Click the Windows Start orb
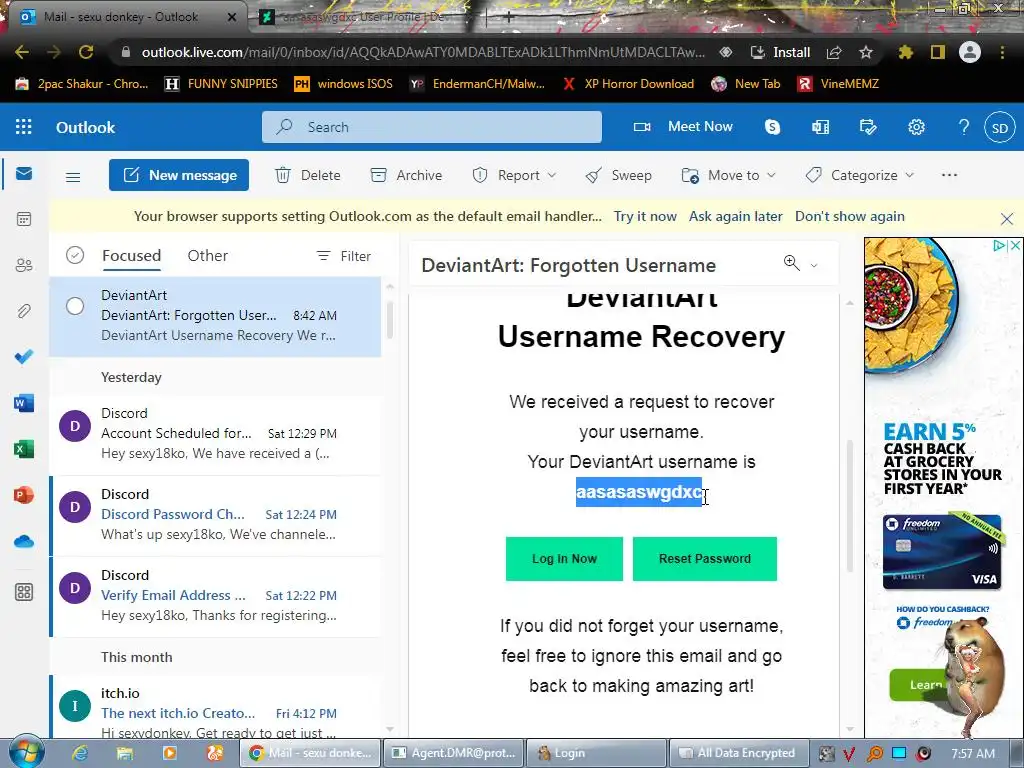1024x768 pixels. click(x=26, y=752)
